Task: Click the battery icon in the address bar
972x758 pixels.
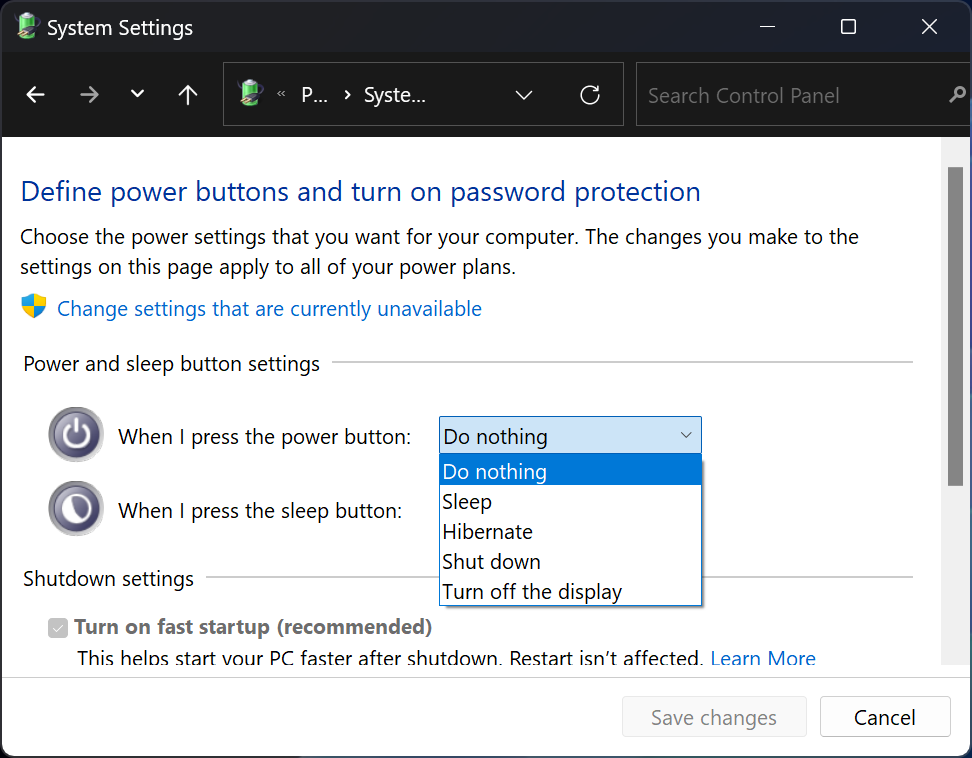Action: [x=251, y=93]
